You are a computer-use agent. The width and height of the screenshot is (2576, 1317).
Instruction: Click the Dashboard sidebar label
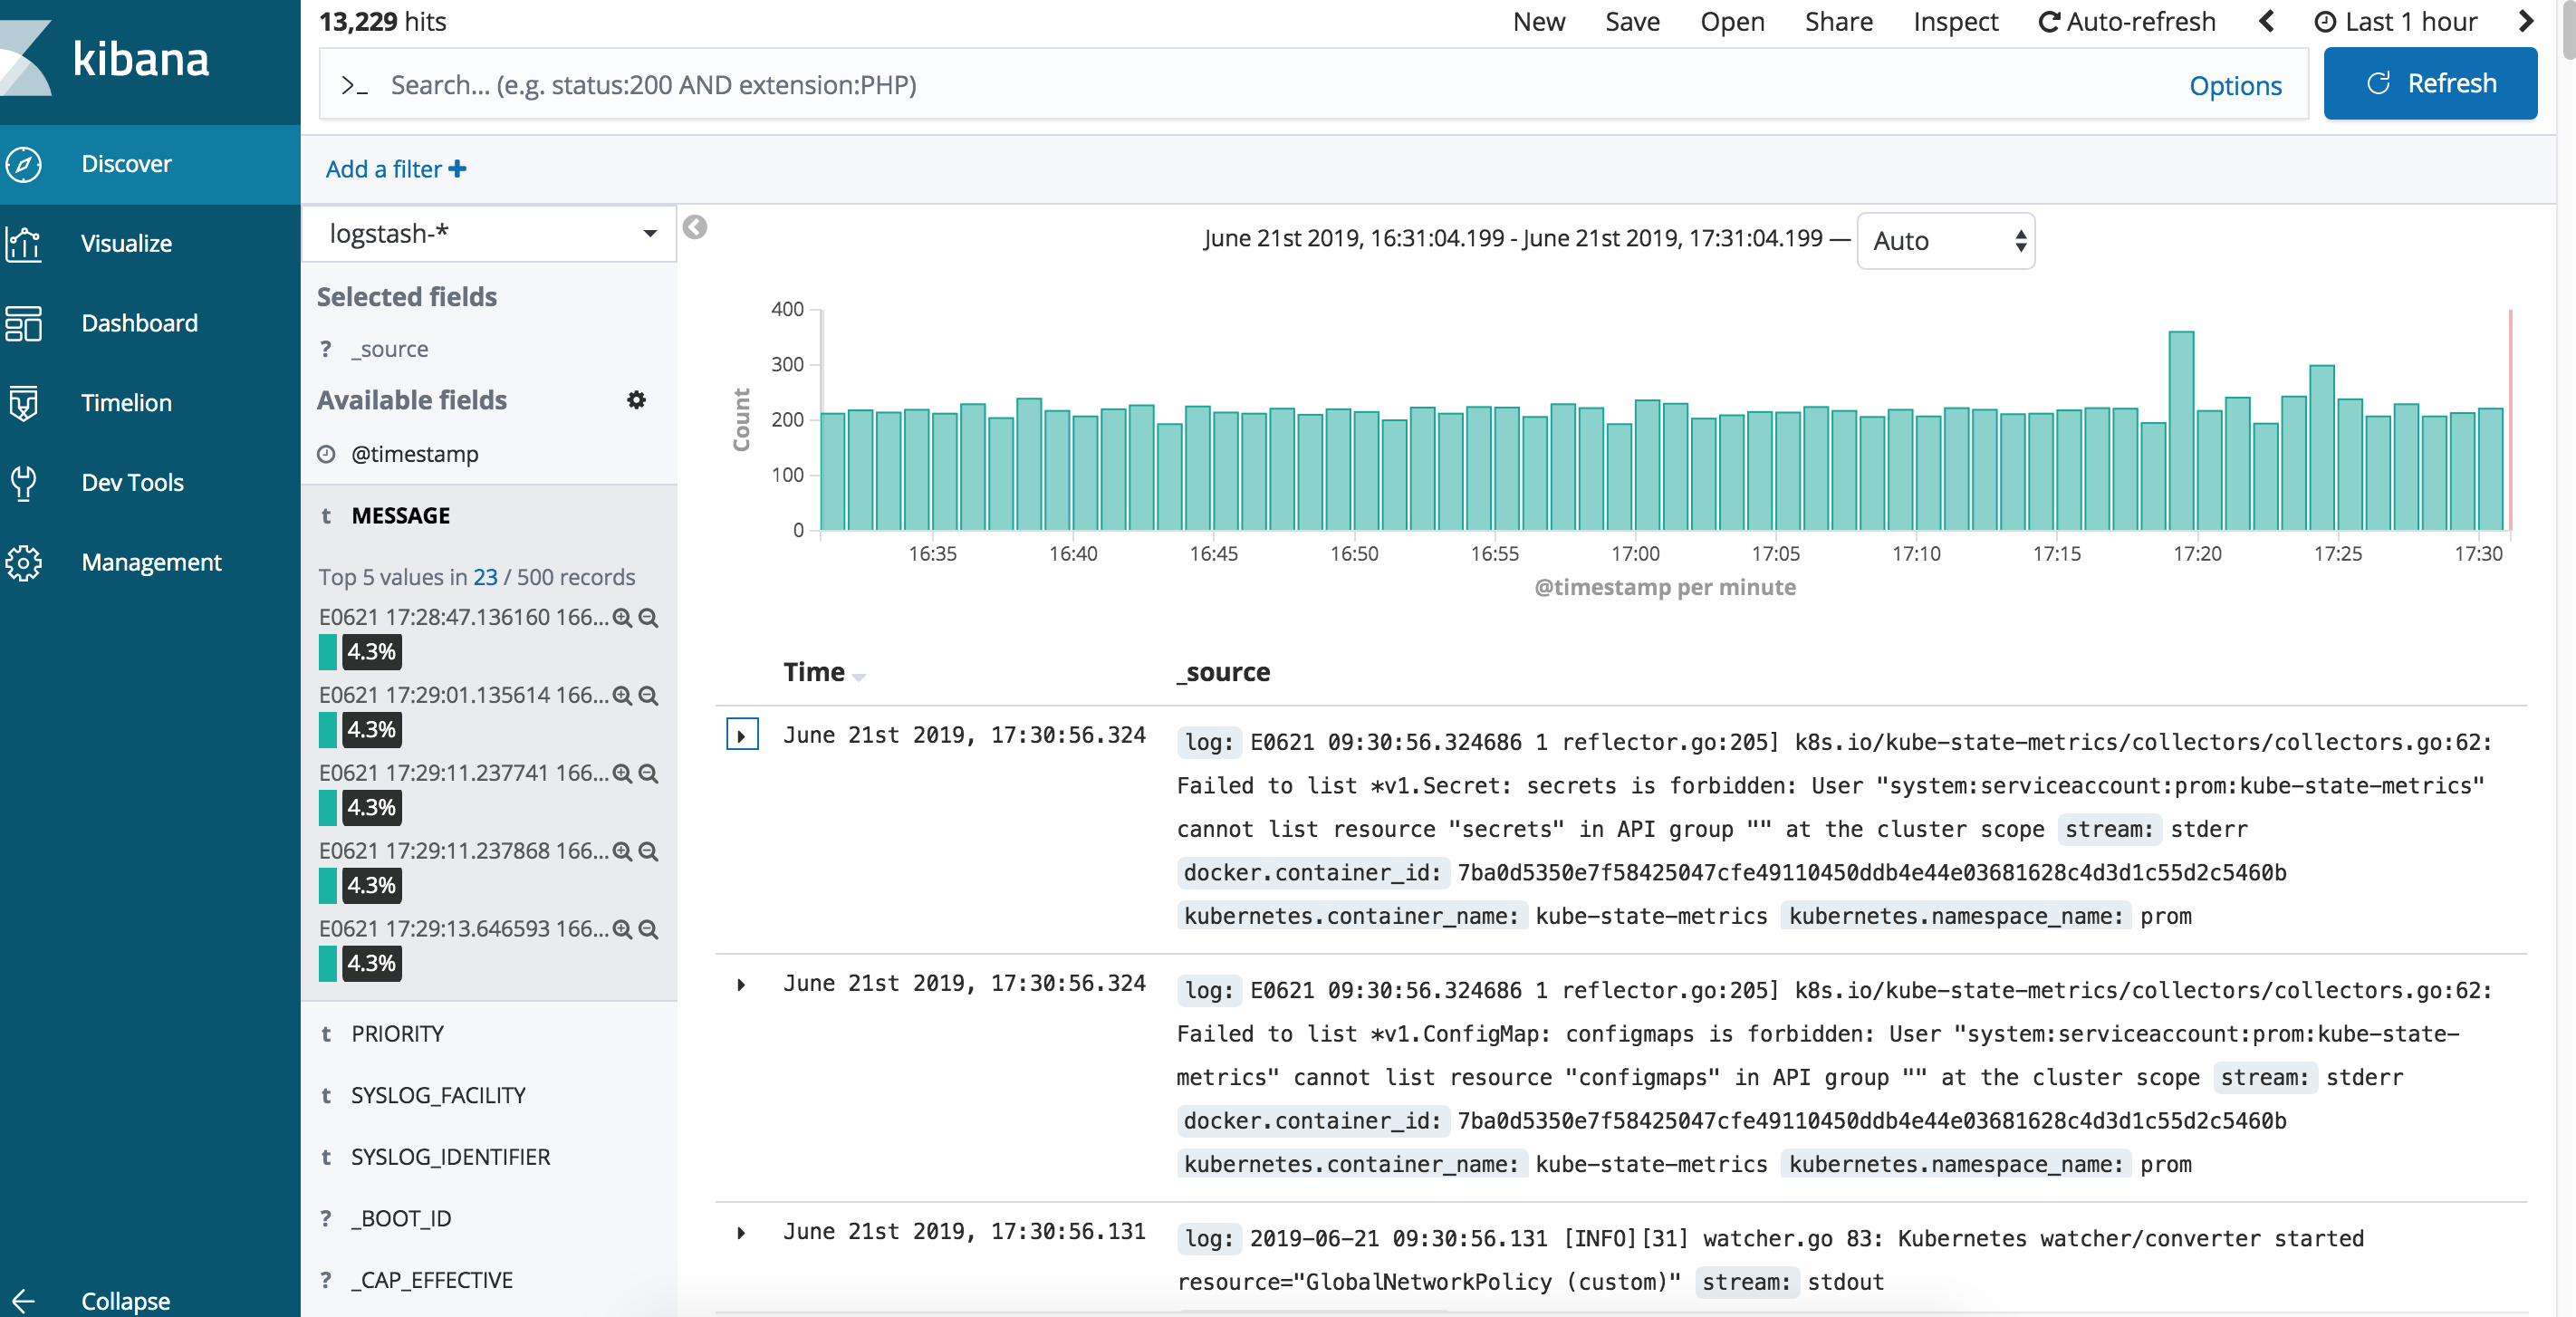point(140,323)
